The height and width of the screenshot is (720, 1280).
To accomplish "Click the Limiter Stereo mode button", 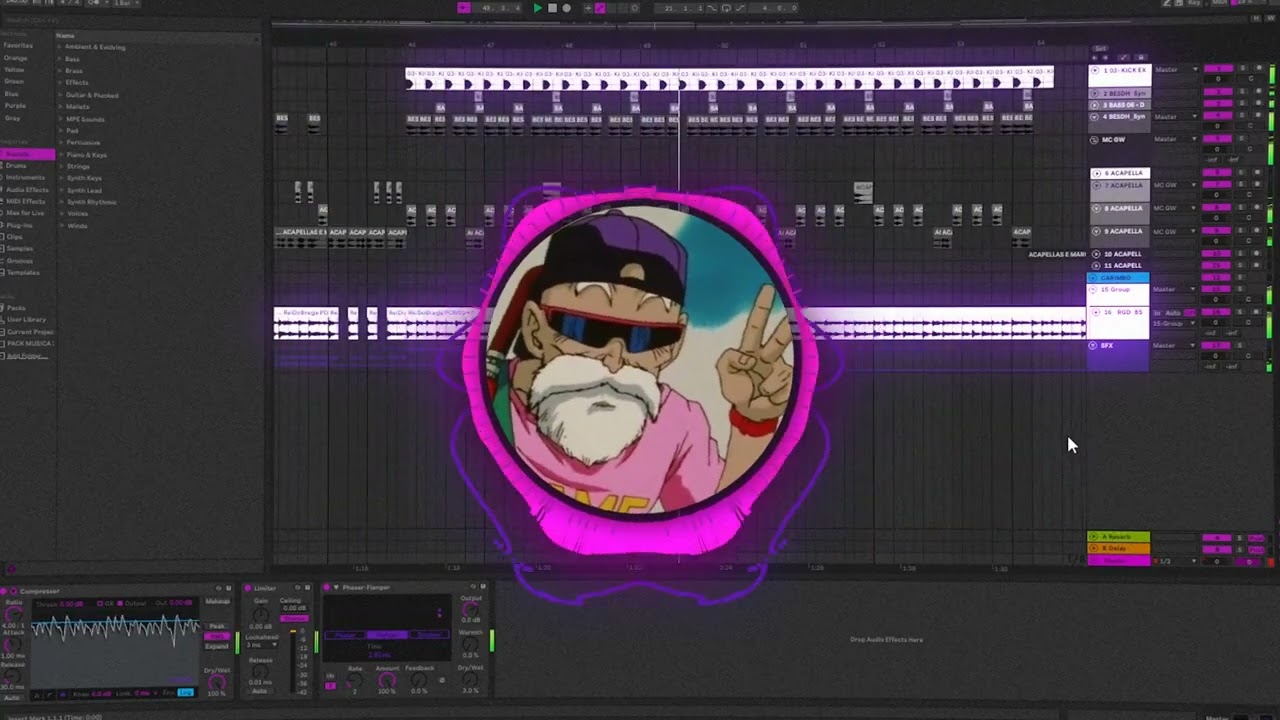I will (x=294, y=618).
